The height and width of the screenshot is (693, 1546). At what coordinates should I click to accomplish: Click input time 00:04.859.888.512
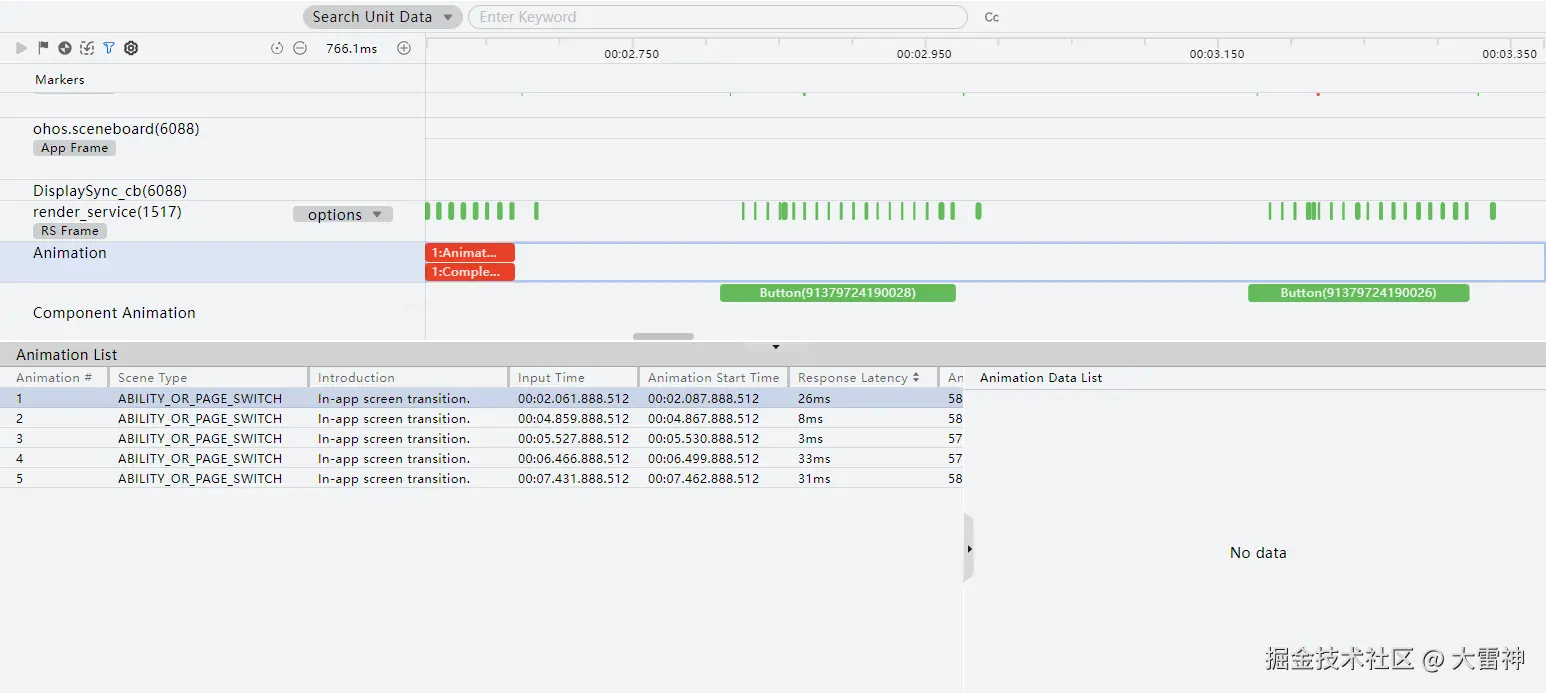tap(573, 419)
